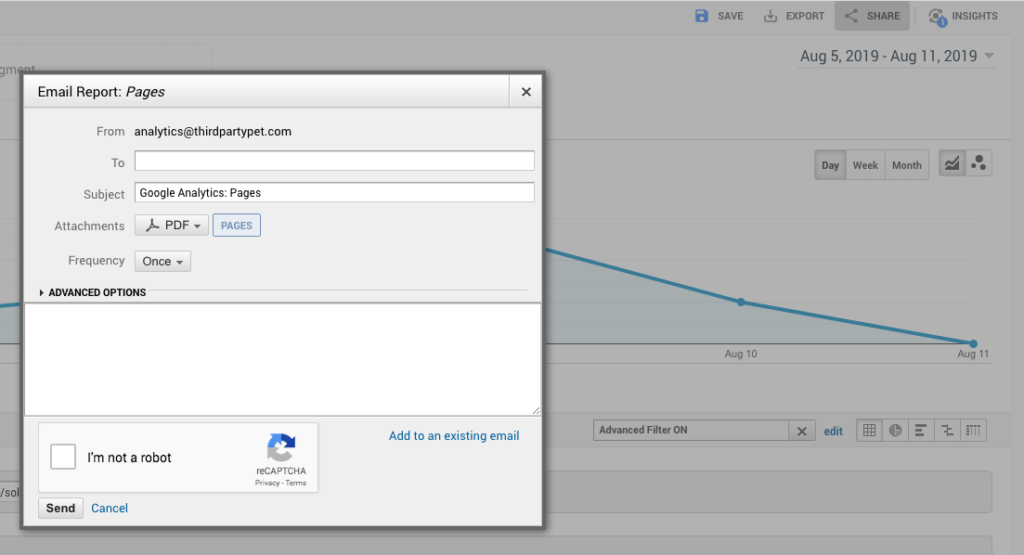Viewport: 1024px width, 555px height.
Task: Click the Insights icon in toolbar
Action: (962, 16)
